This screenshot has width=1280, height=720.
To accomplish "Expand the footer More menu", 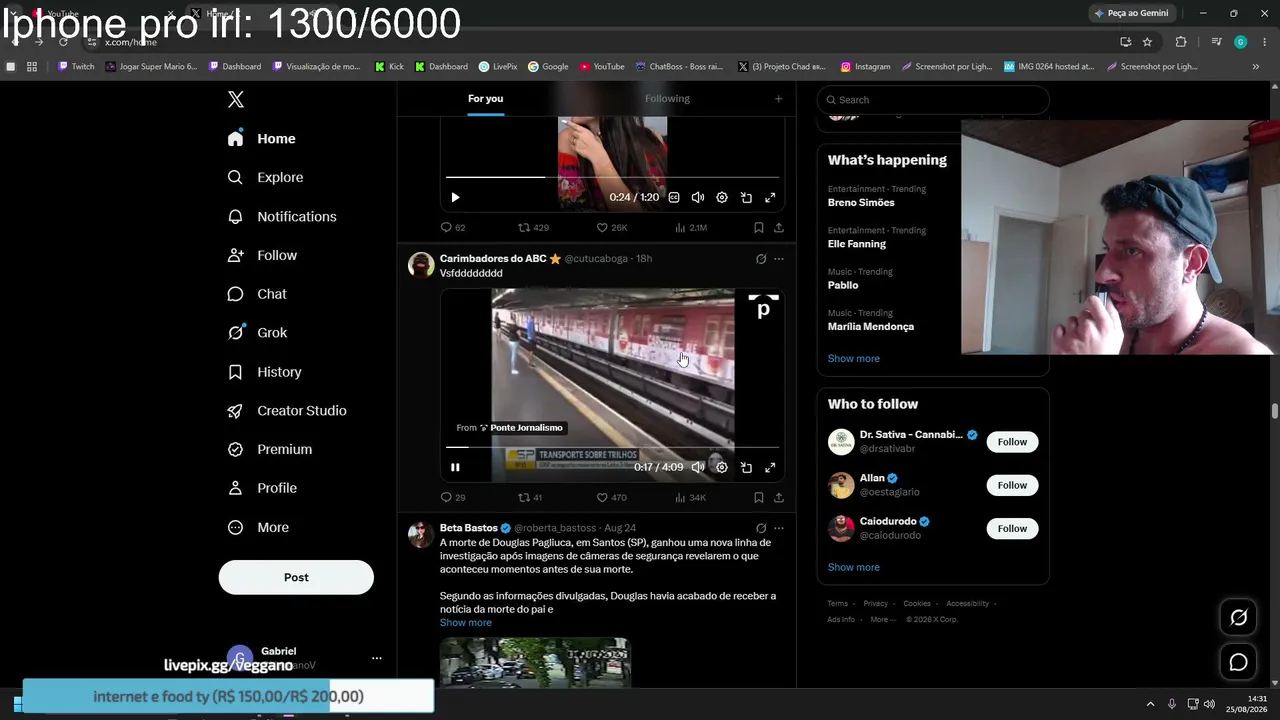I will pos(882,620).
